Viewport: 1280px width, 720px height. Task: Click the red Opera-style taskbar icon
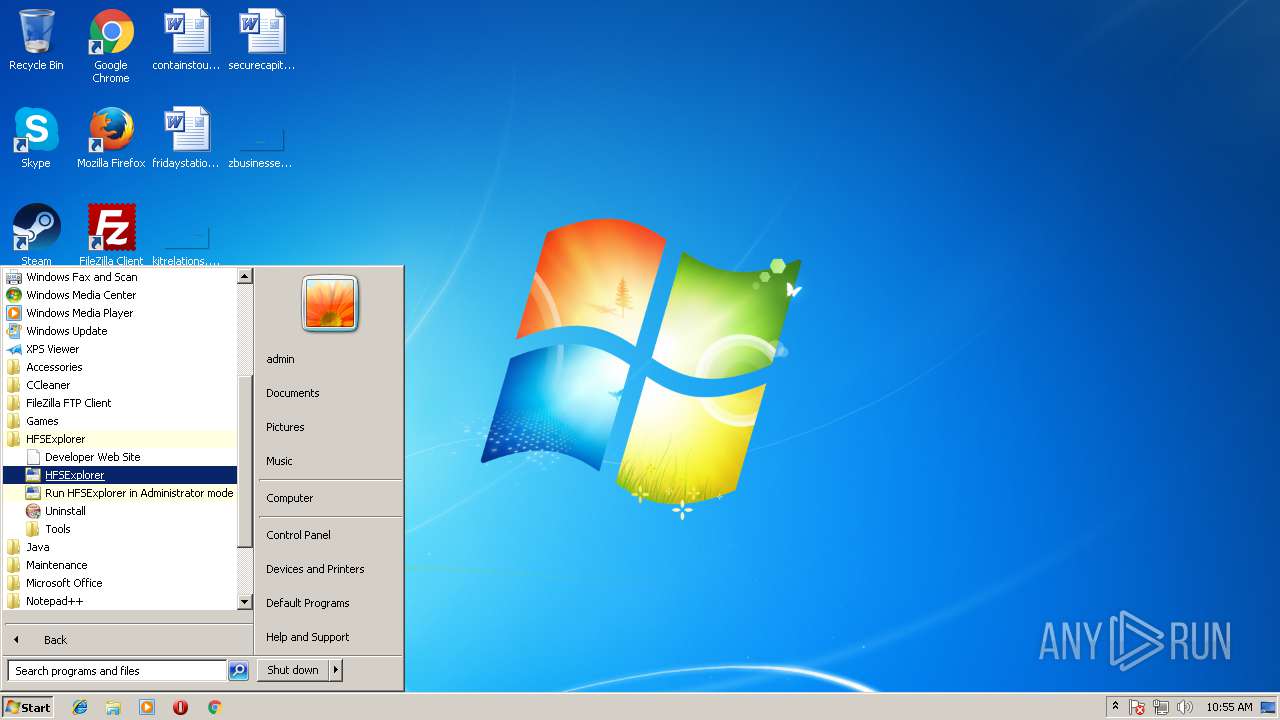[180, 707]
